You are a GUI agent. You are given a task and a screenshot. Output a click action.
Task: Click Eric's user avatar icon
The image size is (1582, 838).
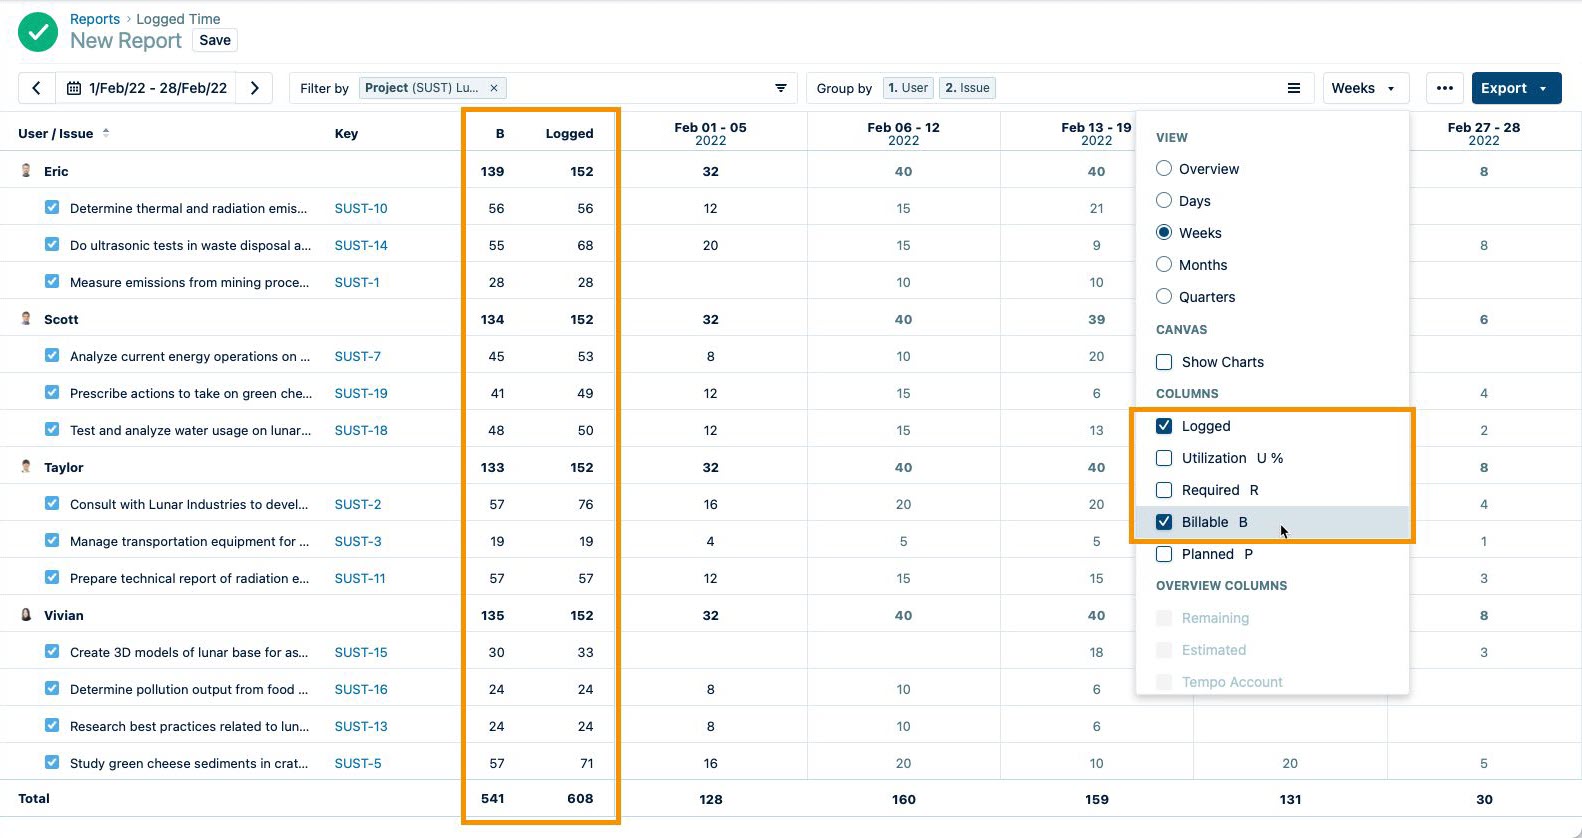tap(26, 171)
